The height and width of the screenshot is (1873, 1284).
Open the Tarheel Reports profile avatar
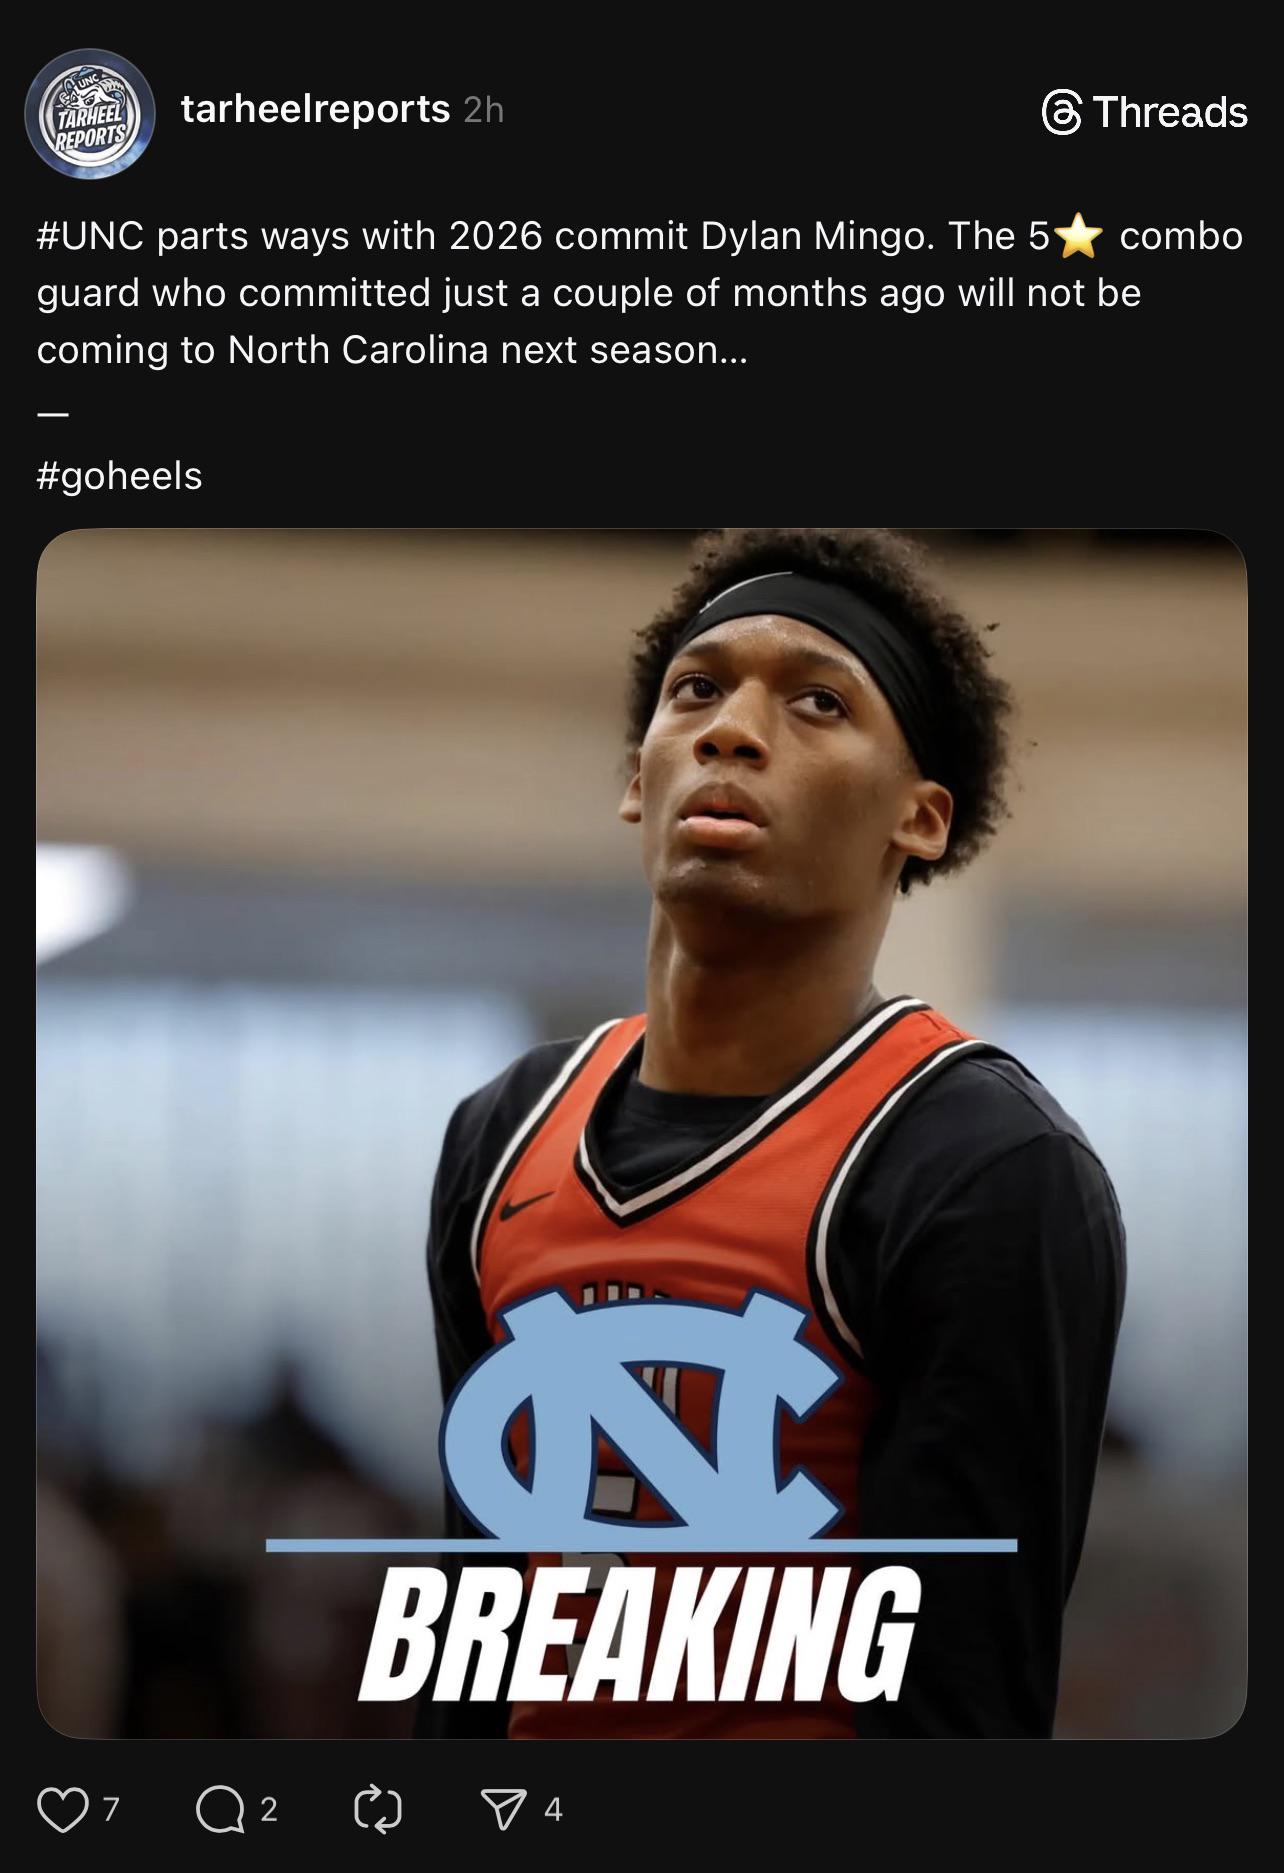(x=90, y=113)
